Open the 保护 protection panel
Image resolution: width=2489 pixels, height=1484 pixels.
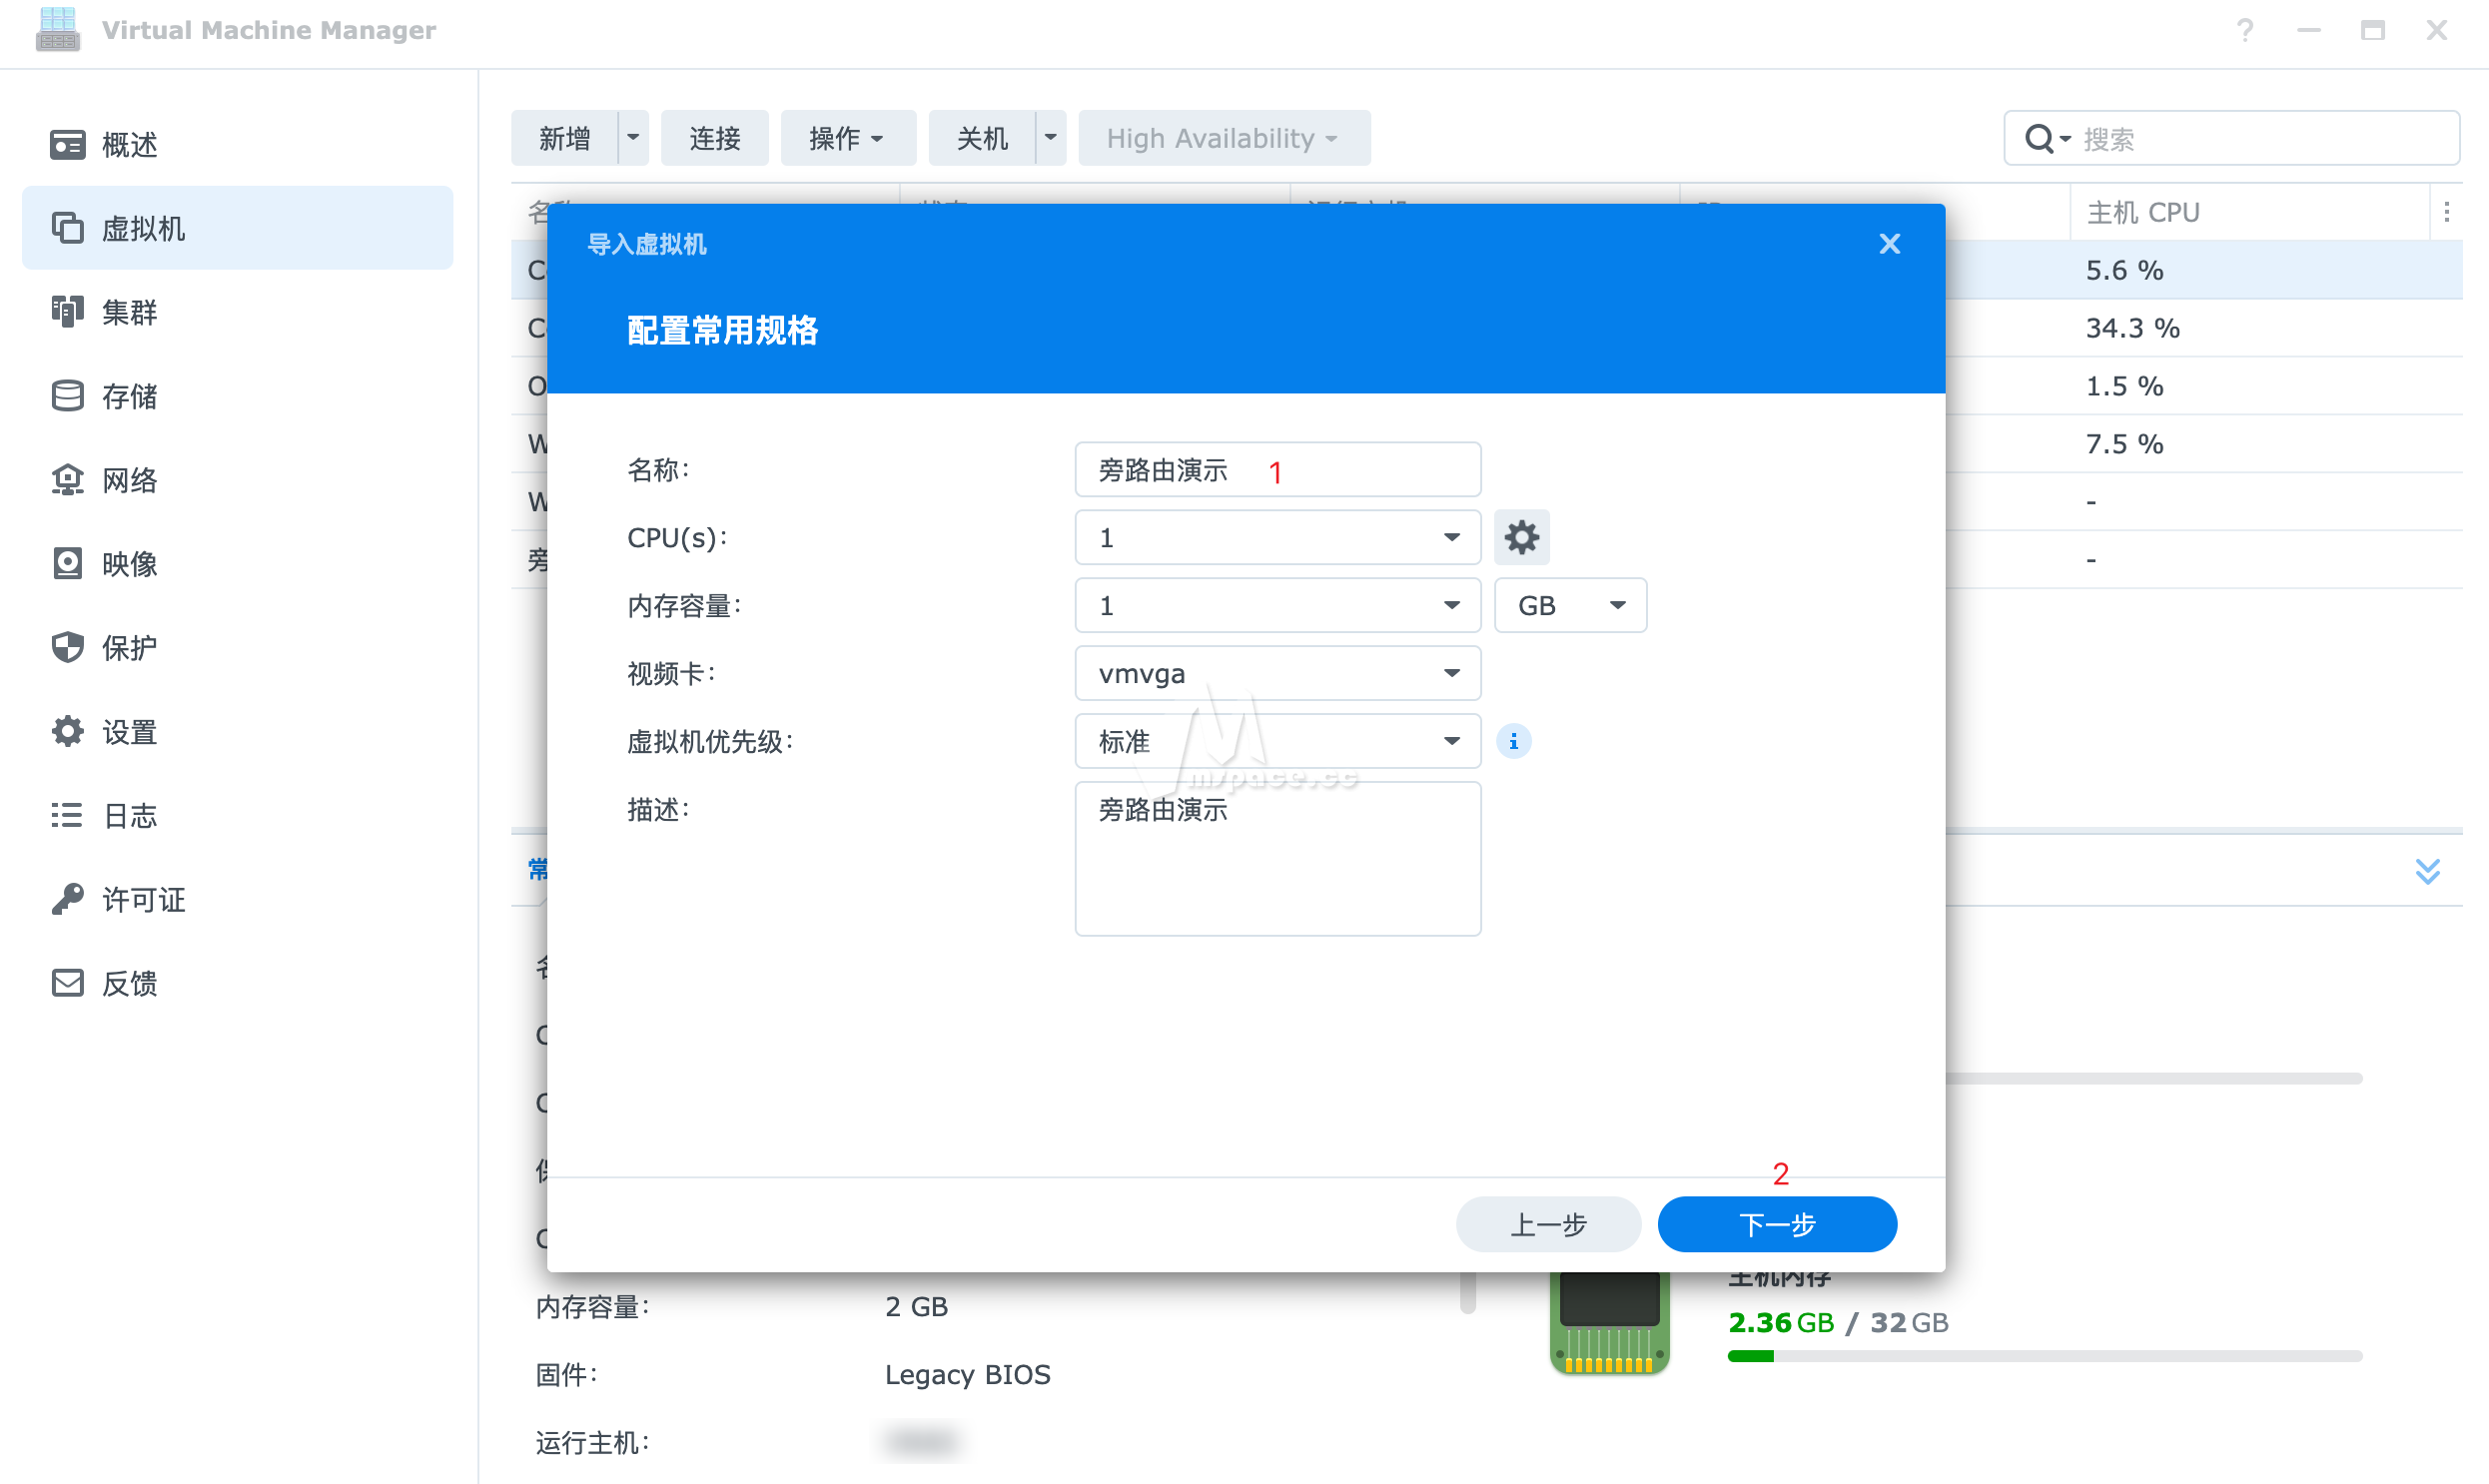point(128,648)
